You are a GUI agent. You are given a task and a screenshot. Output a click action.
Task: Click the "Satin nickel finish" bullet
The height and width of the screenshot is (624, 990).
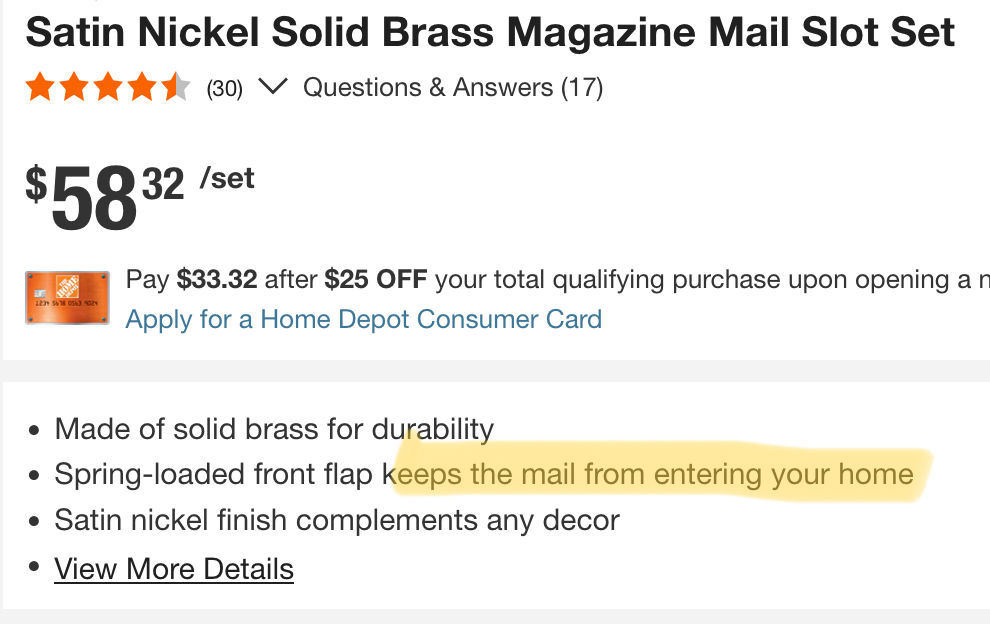point(337,520)
